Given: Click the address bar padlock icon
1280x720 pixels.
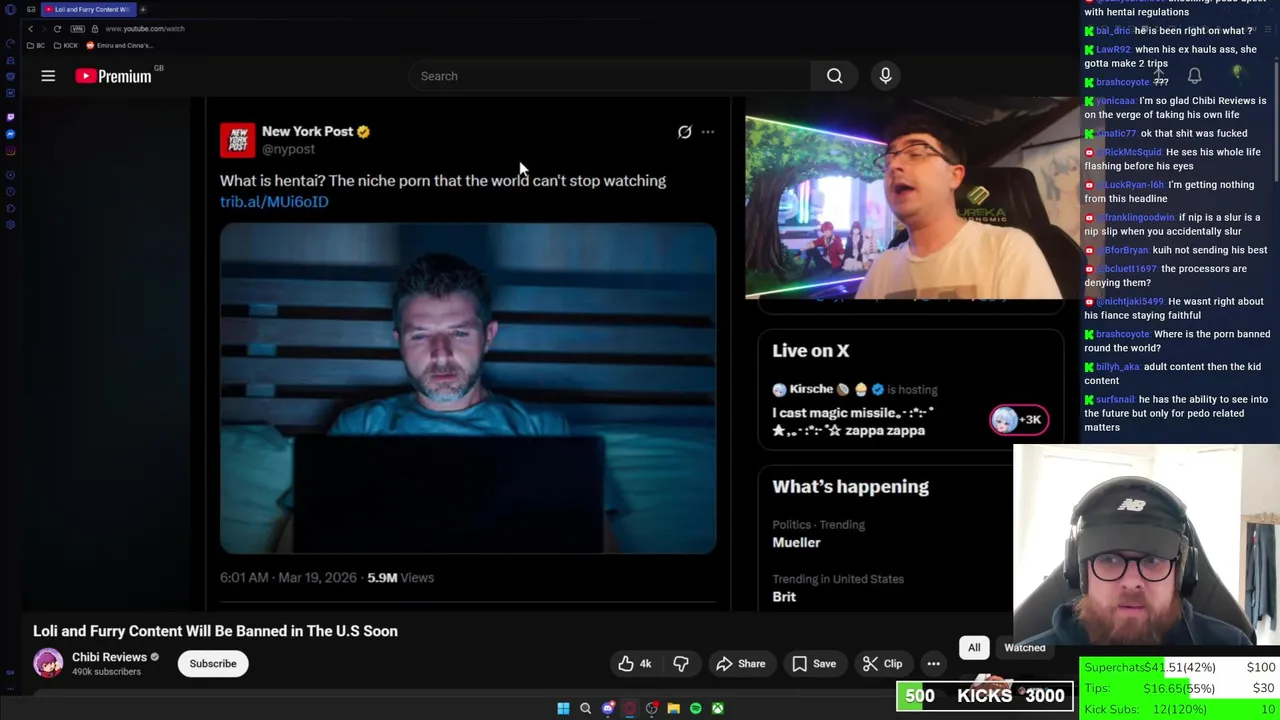Looking at the screenshot, I should [95, 29].
